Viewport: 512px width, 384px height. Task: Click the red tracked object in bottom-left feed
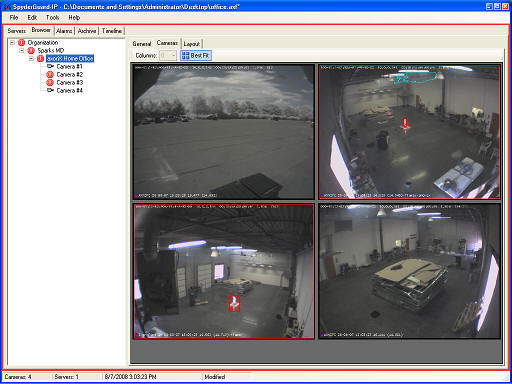pyautogui.click(x=234, y=304)
